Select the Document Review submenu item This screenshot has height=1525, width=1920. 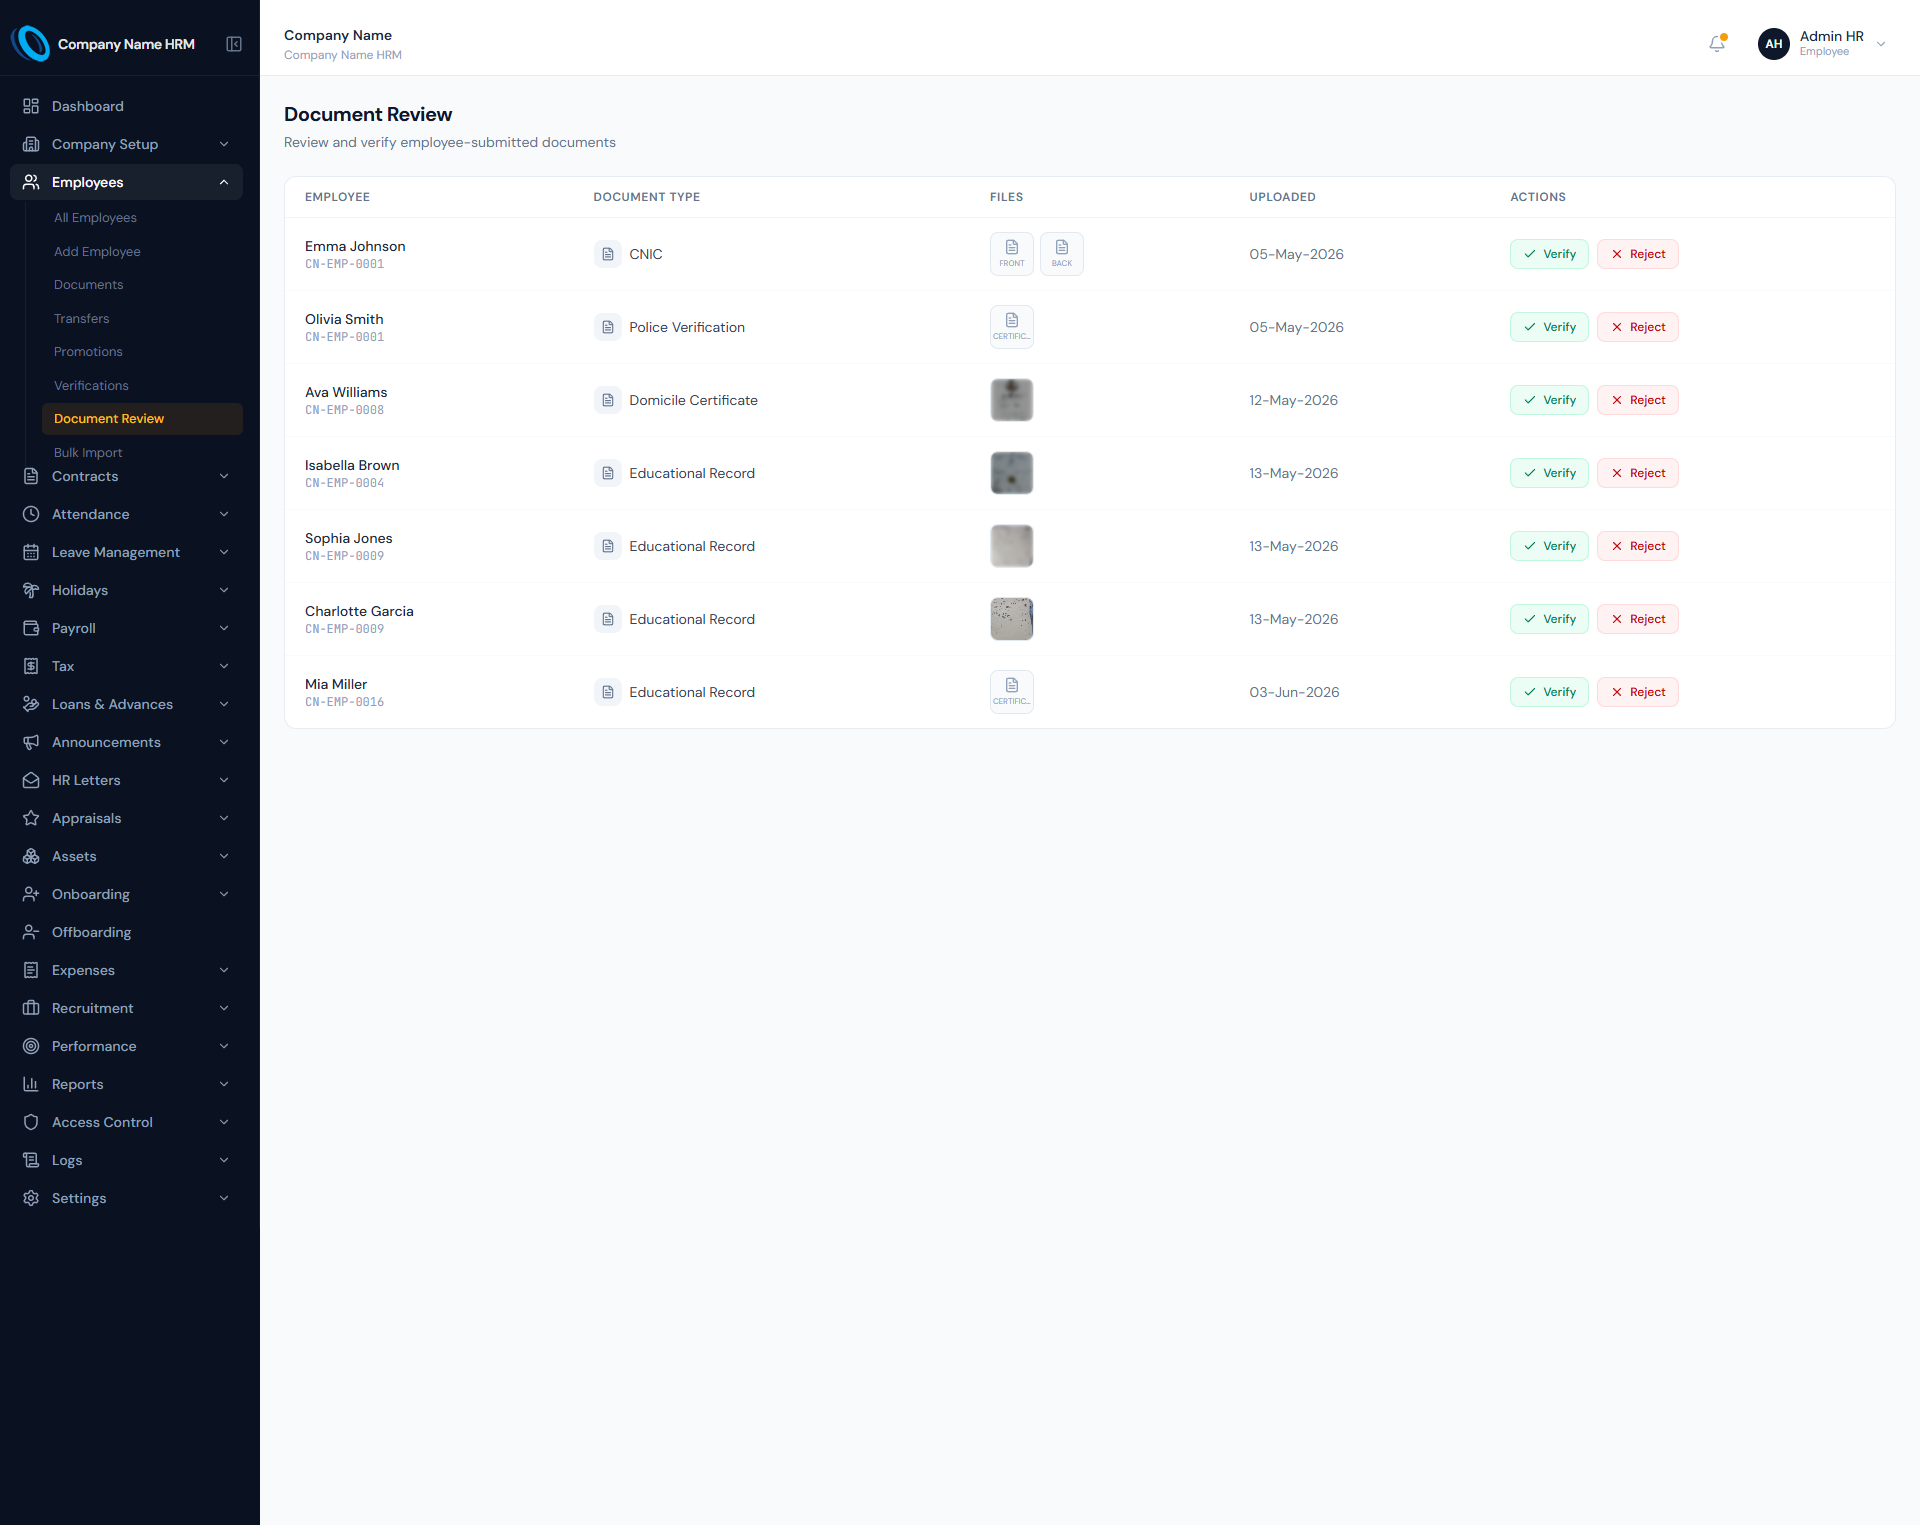[x=142, y=419]
